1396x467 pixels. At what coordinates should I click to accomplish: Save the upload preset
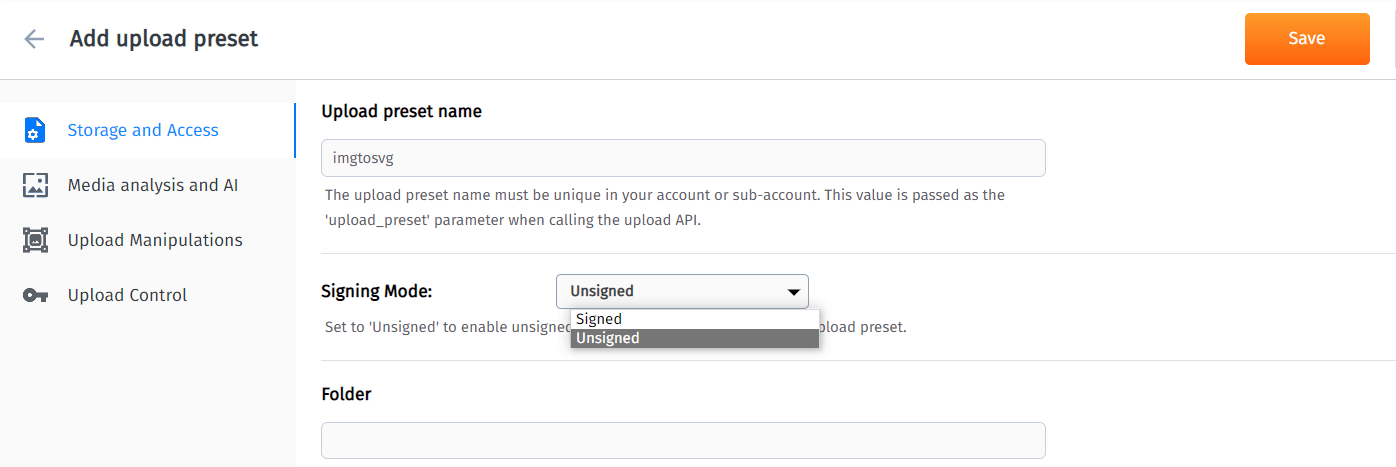coord(1306,39)
